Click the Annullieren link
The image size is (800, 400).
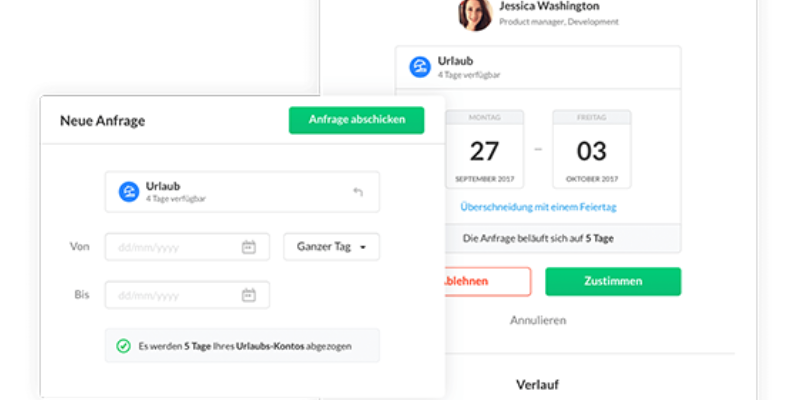(x=538, y=320)
